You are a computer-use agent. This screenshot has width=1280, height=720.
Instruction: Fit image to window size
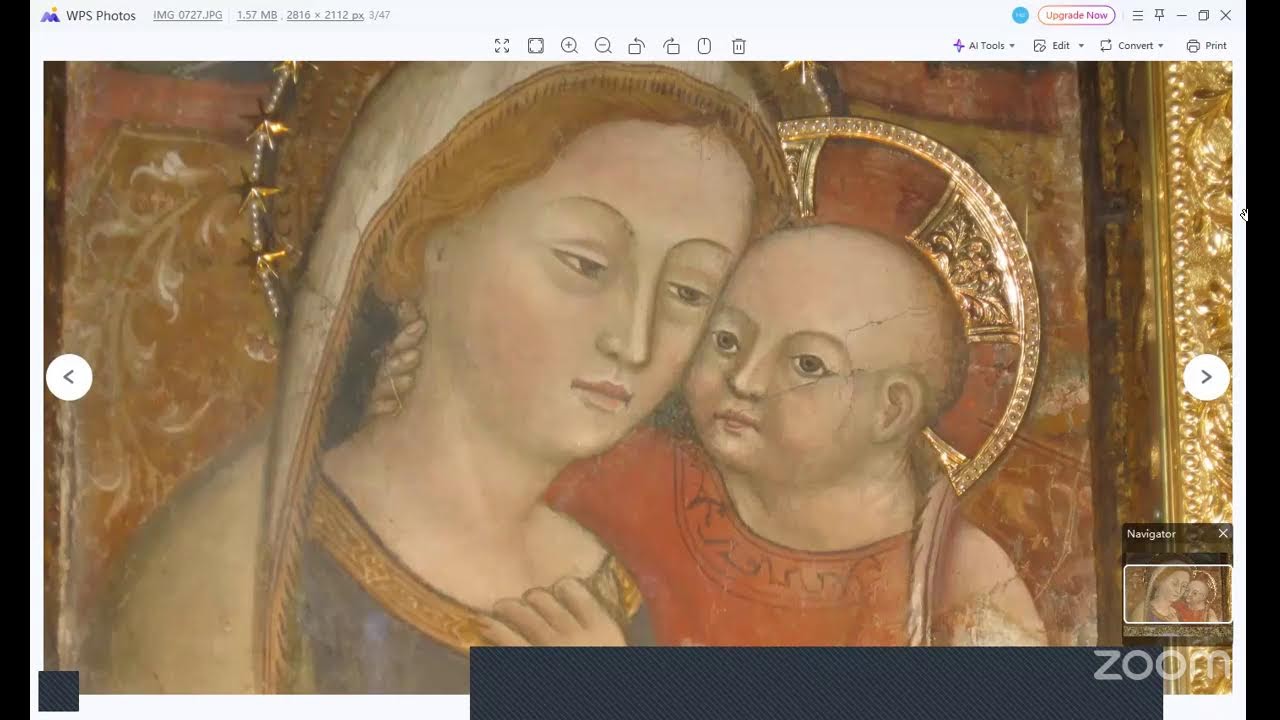(536, 46)
